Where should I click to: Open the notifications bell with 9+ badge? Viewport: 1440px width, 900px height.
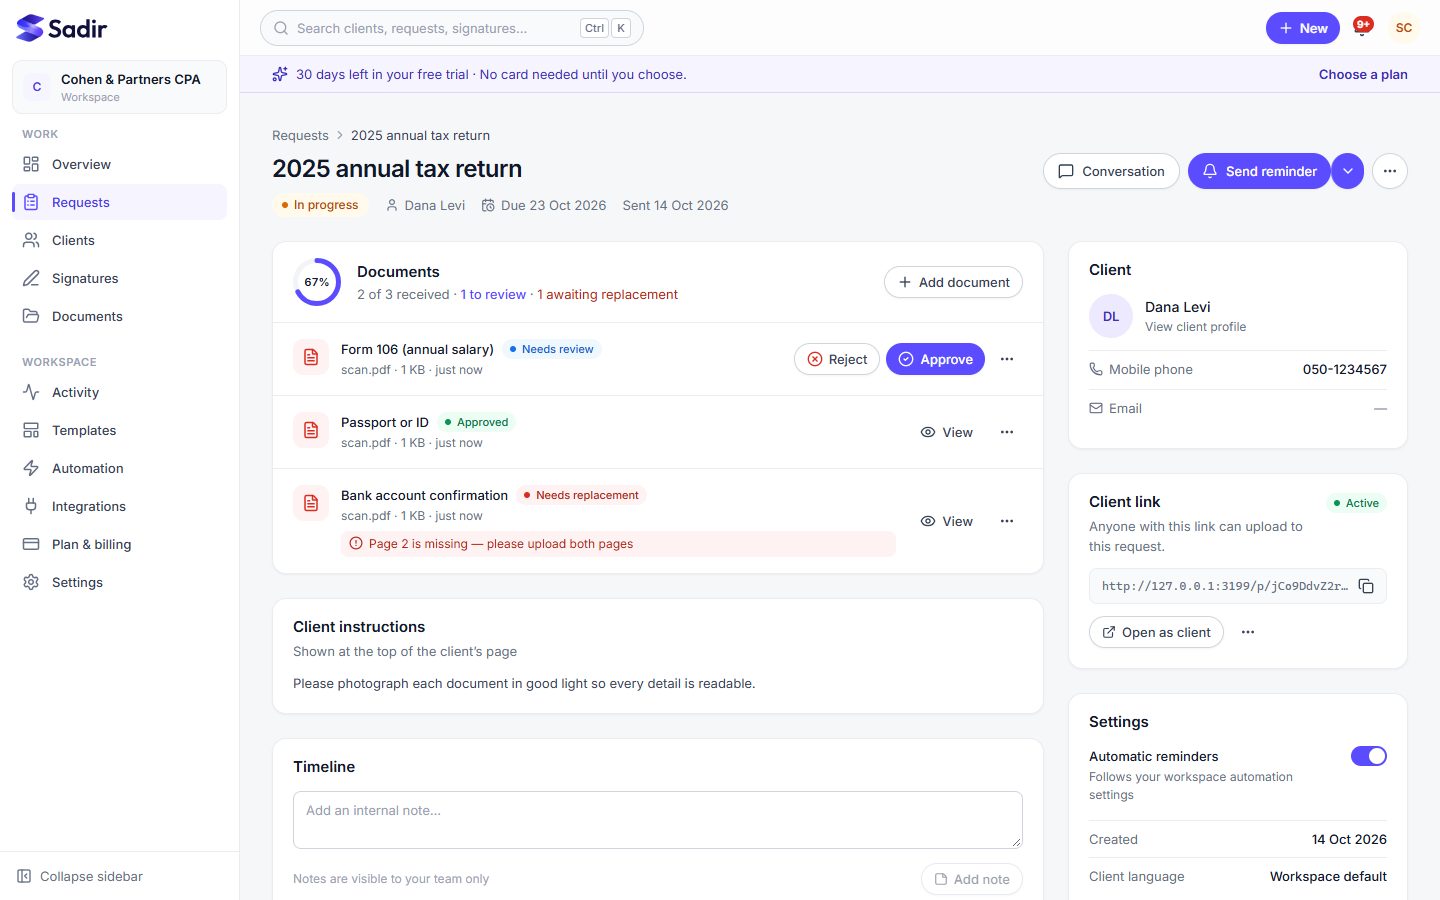1362,27
